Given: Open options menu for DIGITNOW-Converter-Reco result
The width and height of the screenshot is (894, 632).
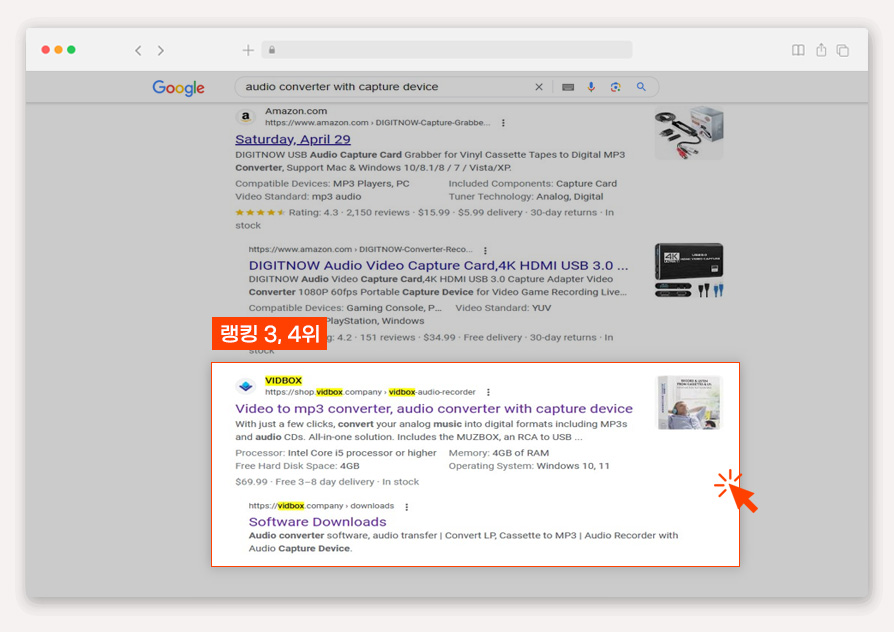Looking at the screenshot, I should pyautogui.click(x=485, y=250).
